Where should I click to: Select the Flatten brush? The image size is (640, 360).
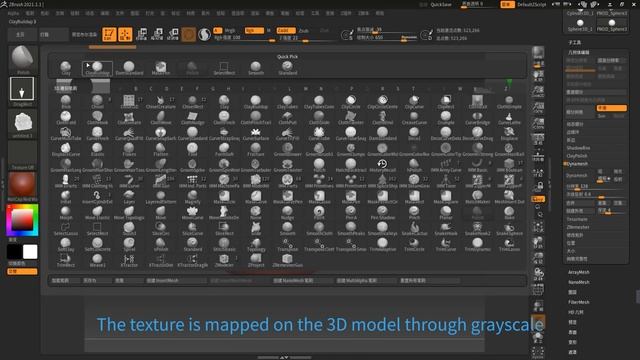(x=161, y=150)
